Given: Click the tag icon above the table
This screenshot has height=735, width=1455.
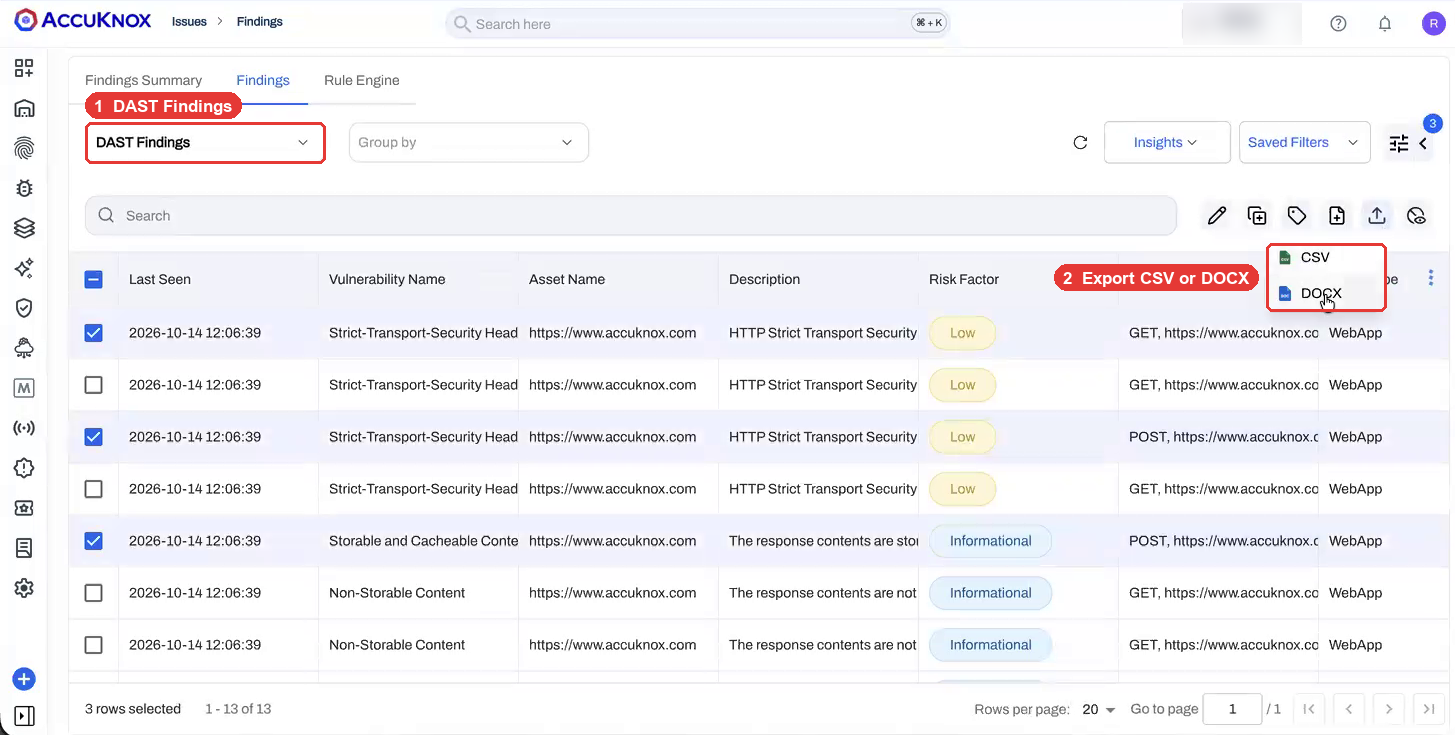Looking at the screenshot, I should (x=1297, y=215).
